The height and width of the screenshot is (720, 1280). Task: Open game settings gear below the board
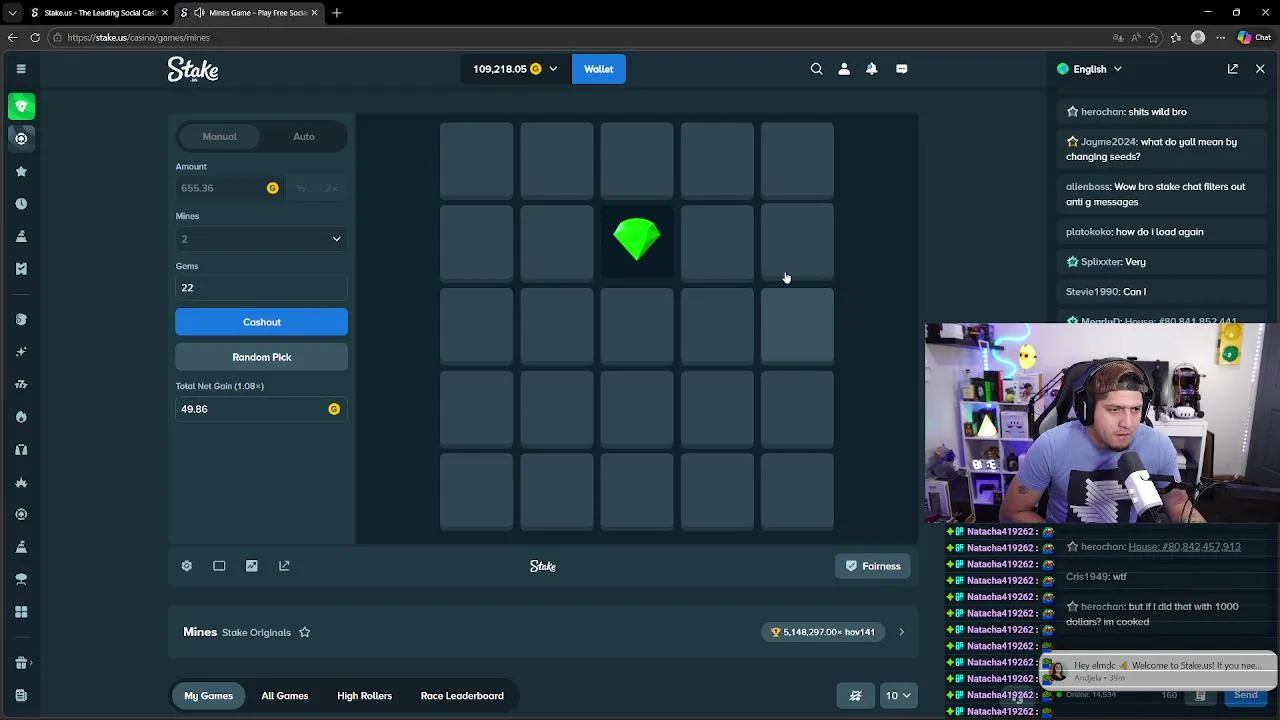186,566
